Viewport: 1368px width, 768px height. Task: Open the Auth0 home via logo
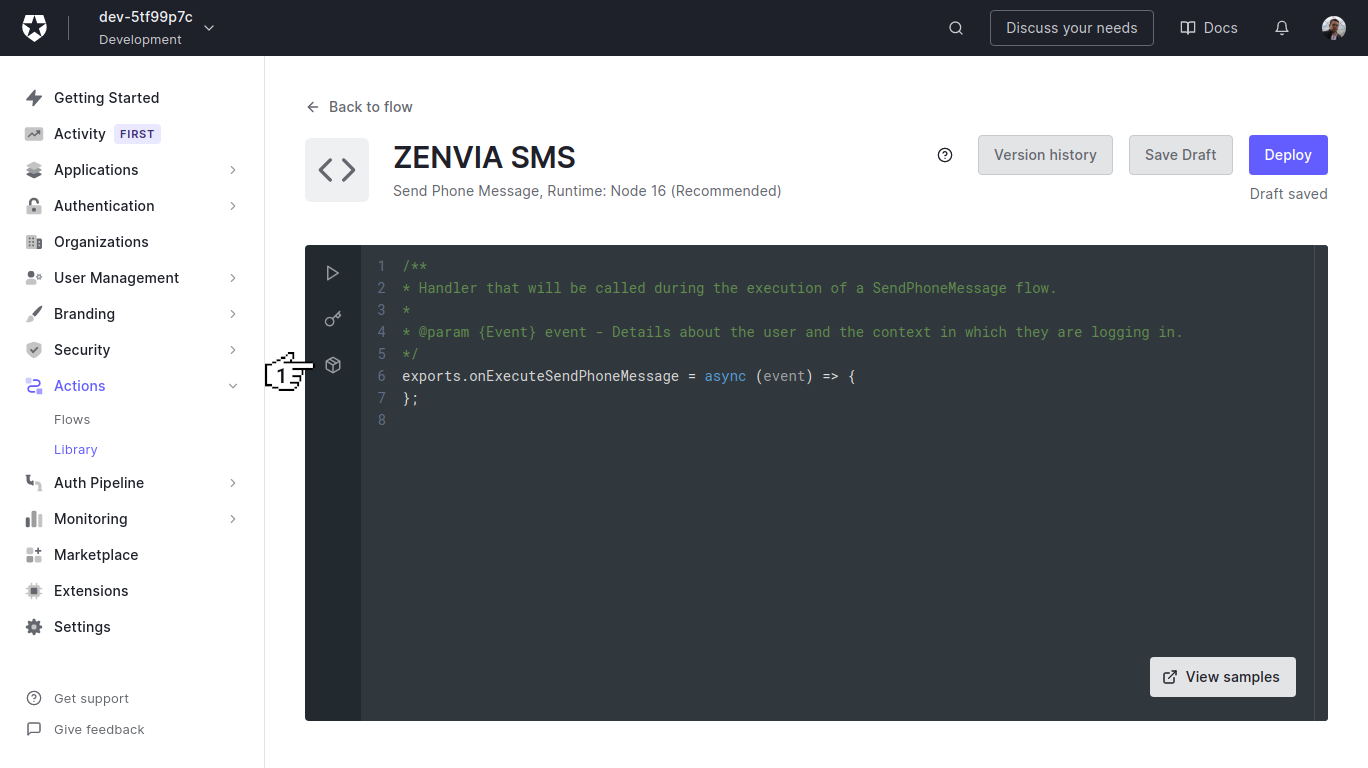[x=35, y=27]
